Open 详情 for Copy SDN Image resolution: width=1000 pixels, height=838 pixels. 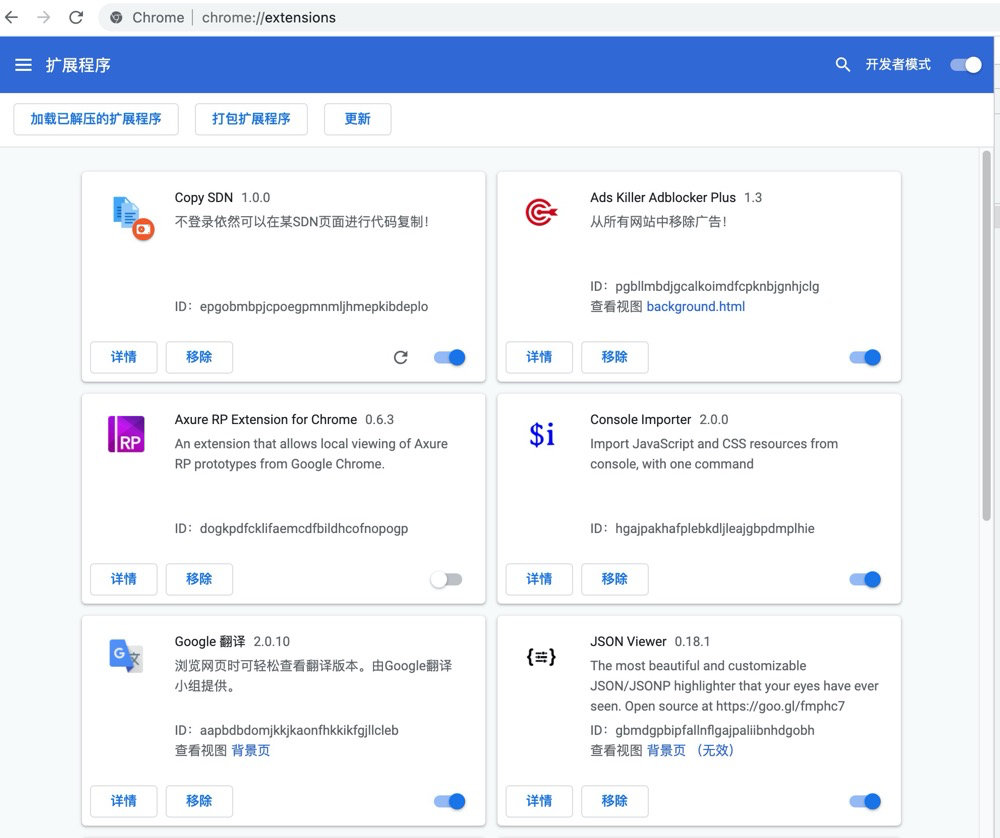pos(124,357)
